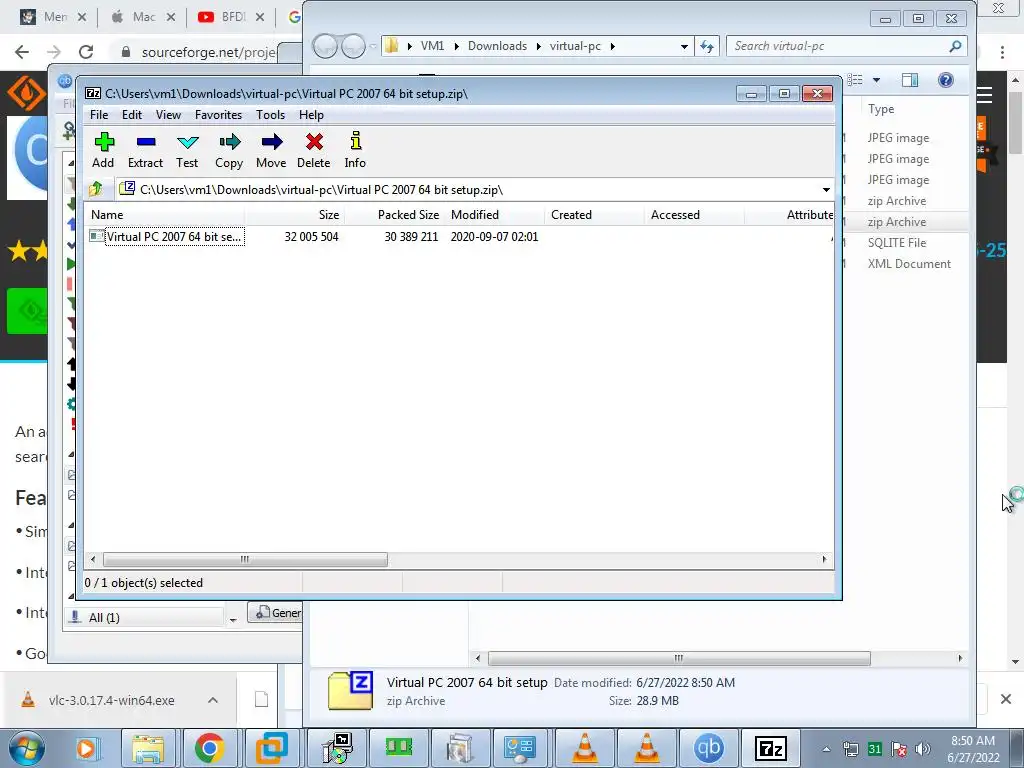Click the Explorer horizontal scrollbar thumb
Image resolution: width=1024 pixels, height=768 pixels.
(x=679, y=658)
